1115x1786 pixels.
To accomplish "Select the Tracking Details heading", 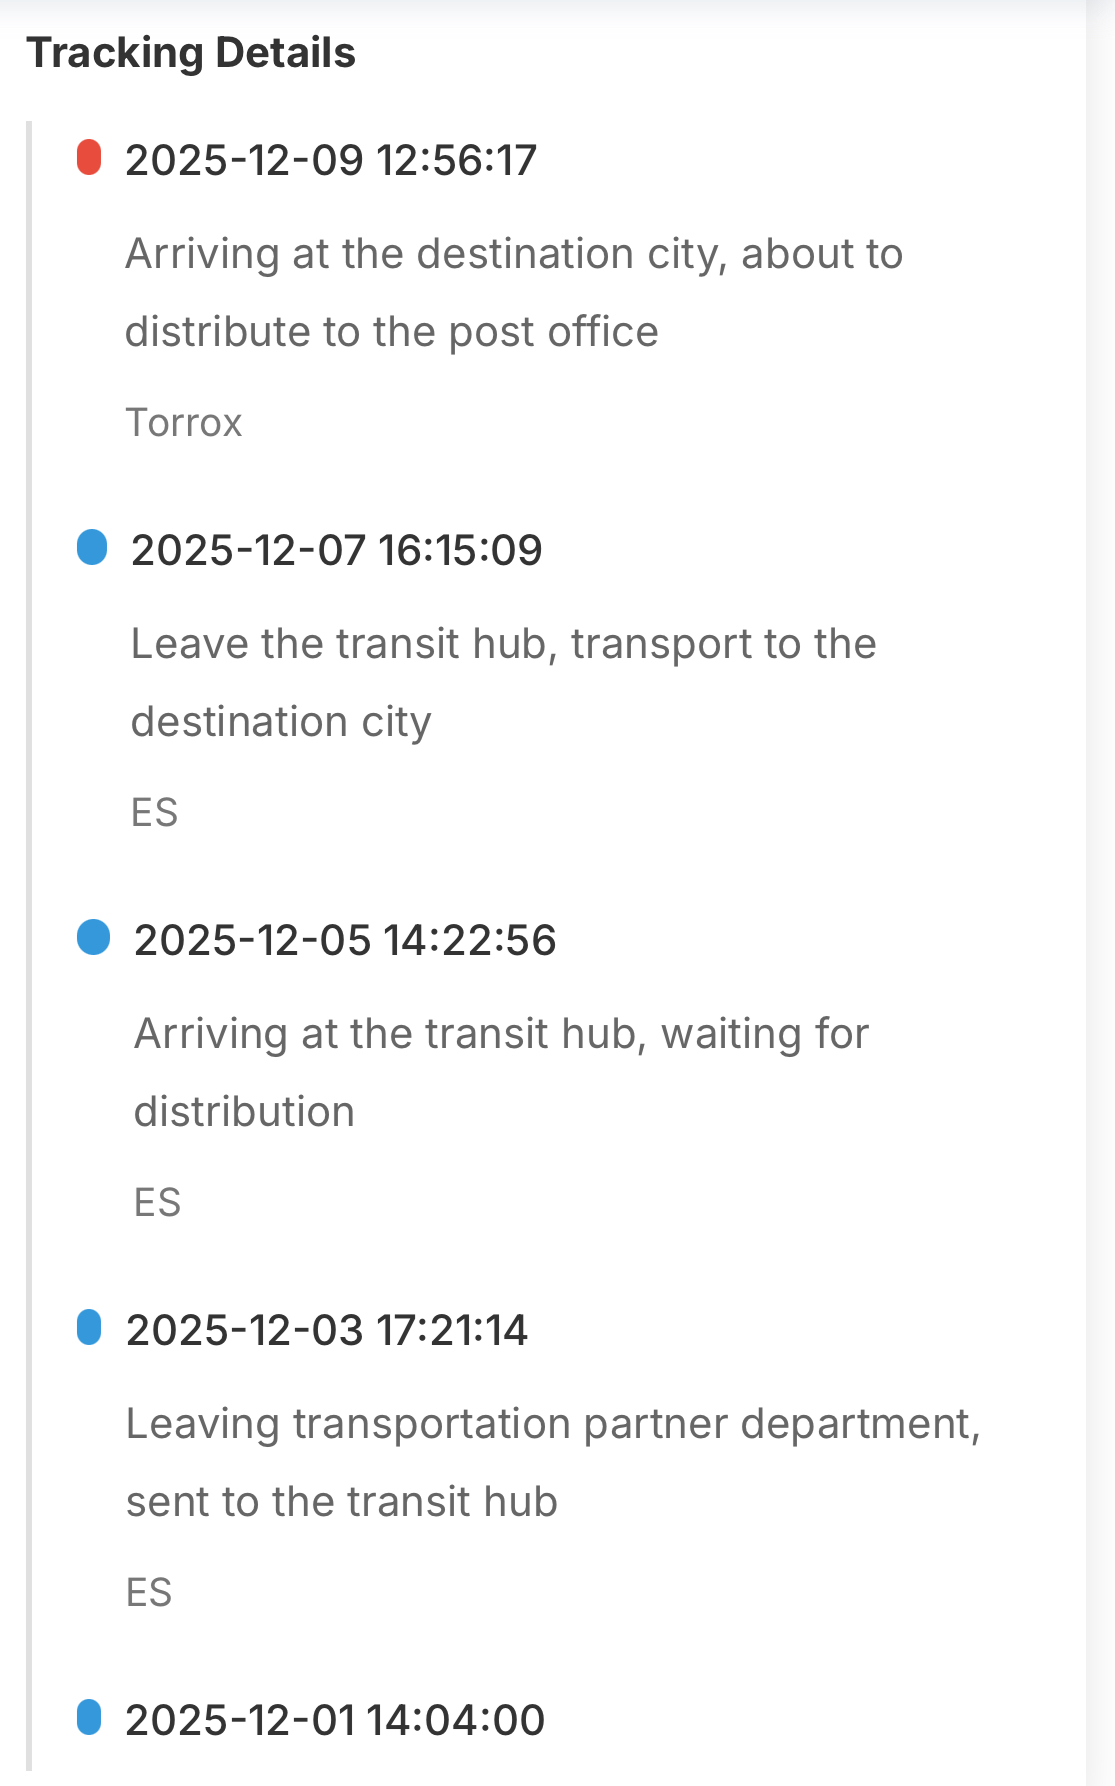I will [x=191, y=53].
